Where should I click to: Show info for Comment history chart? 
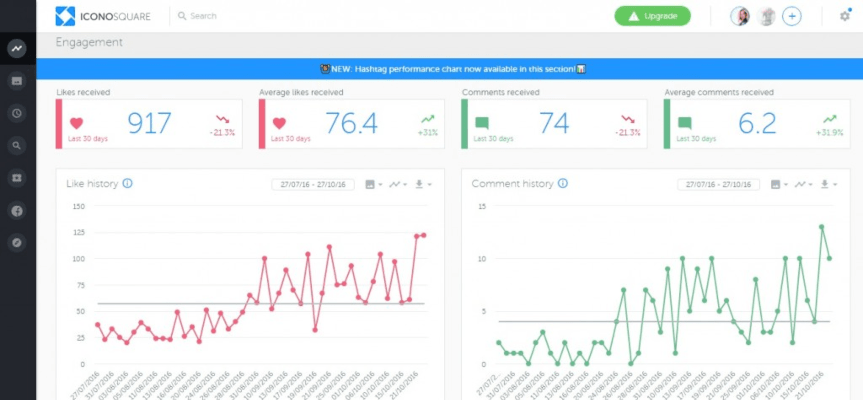563,184
